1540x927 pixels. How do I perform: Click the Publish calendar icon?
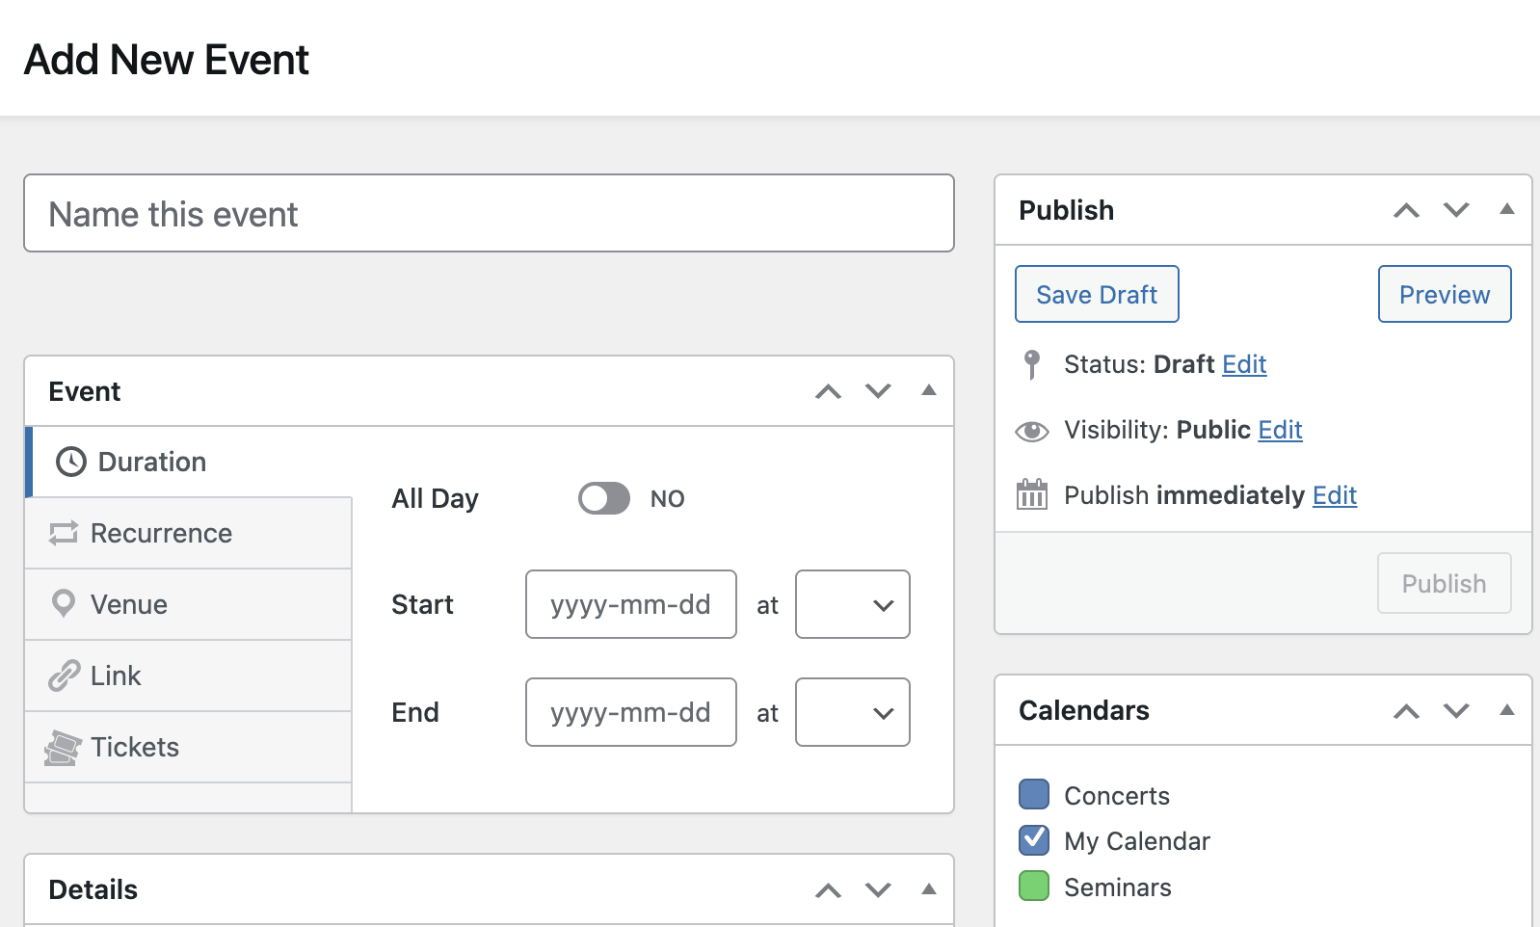click(x=1032, y=494)
